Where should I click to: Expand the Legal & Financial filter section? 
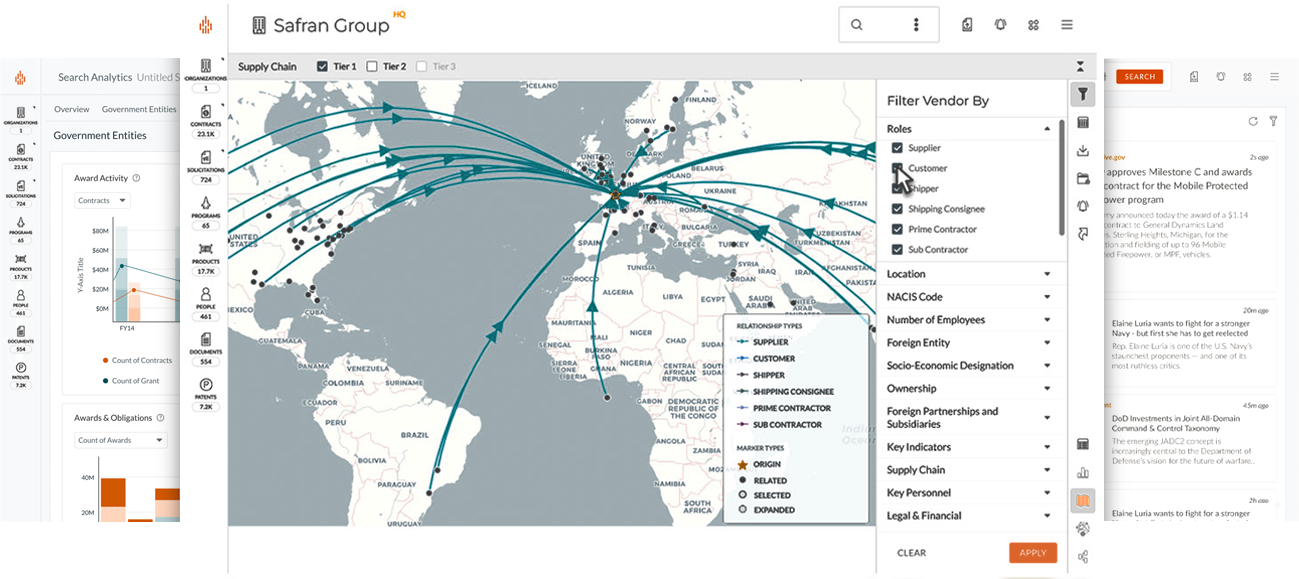coord(1047,516)
